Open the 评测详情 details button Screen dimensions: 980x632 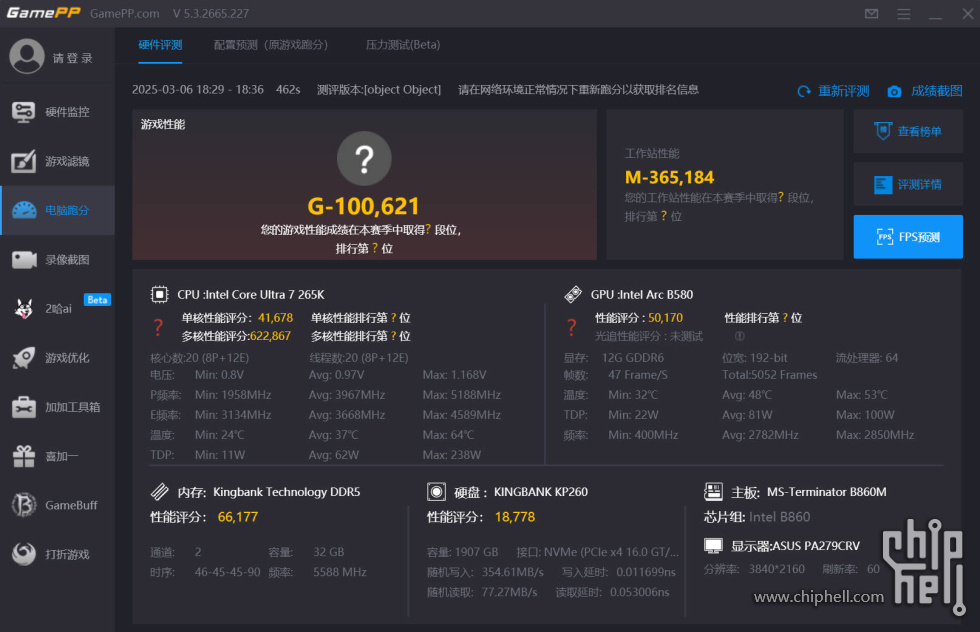tap(908, 184)
